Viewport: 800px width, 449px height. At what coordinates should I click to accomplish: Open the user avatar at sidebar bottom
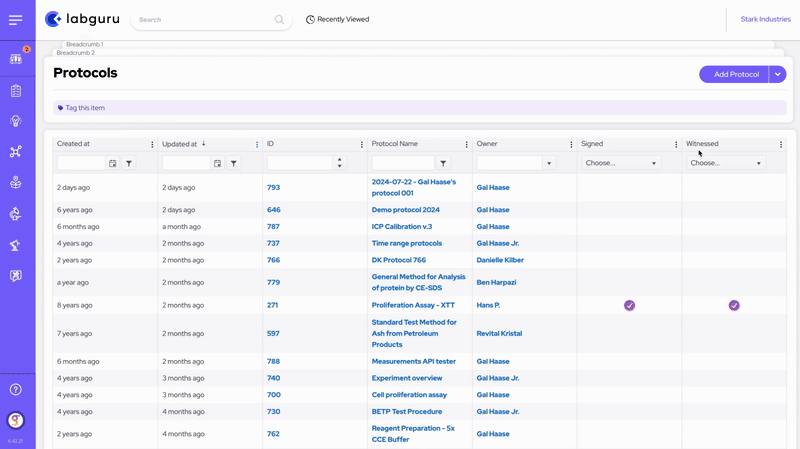[x=16, y=420]
